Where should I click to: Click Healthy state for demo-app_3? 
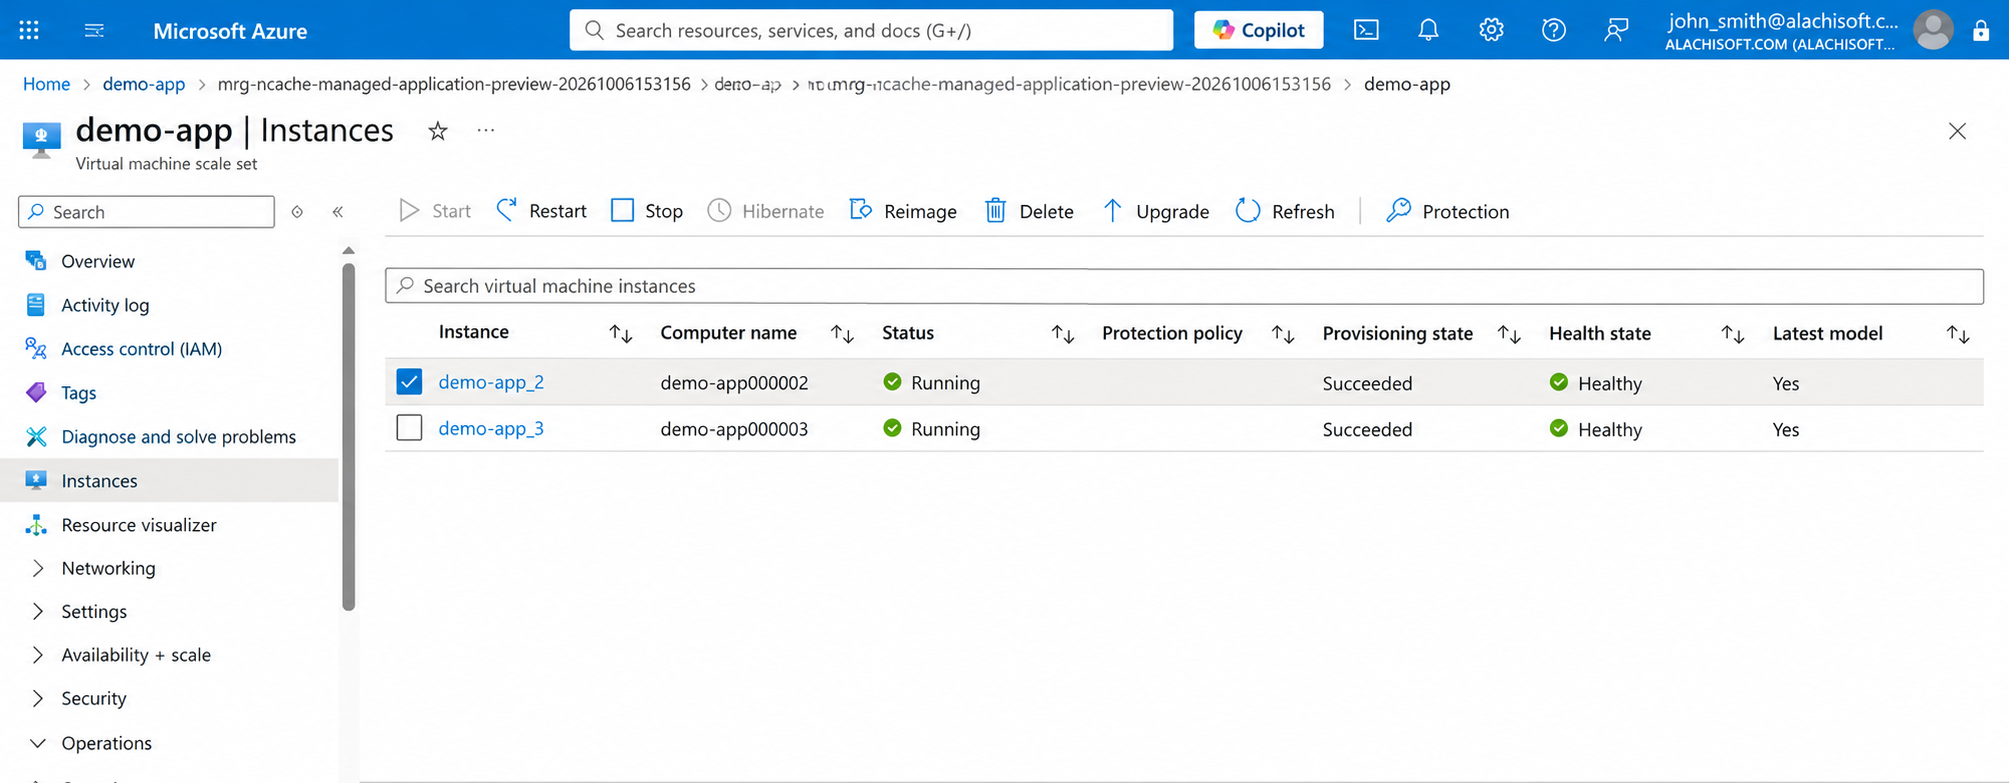[x=1595, y=429]
